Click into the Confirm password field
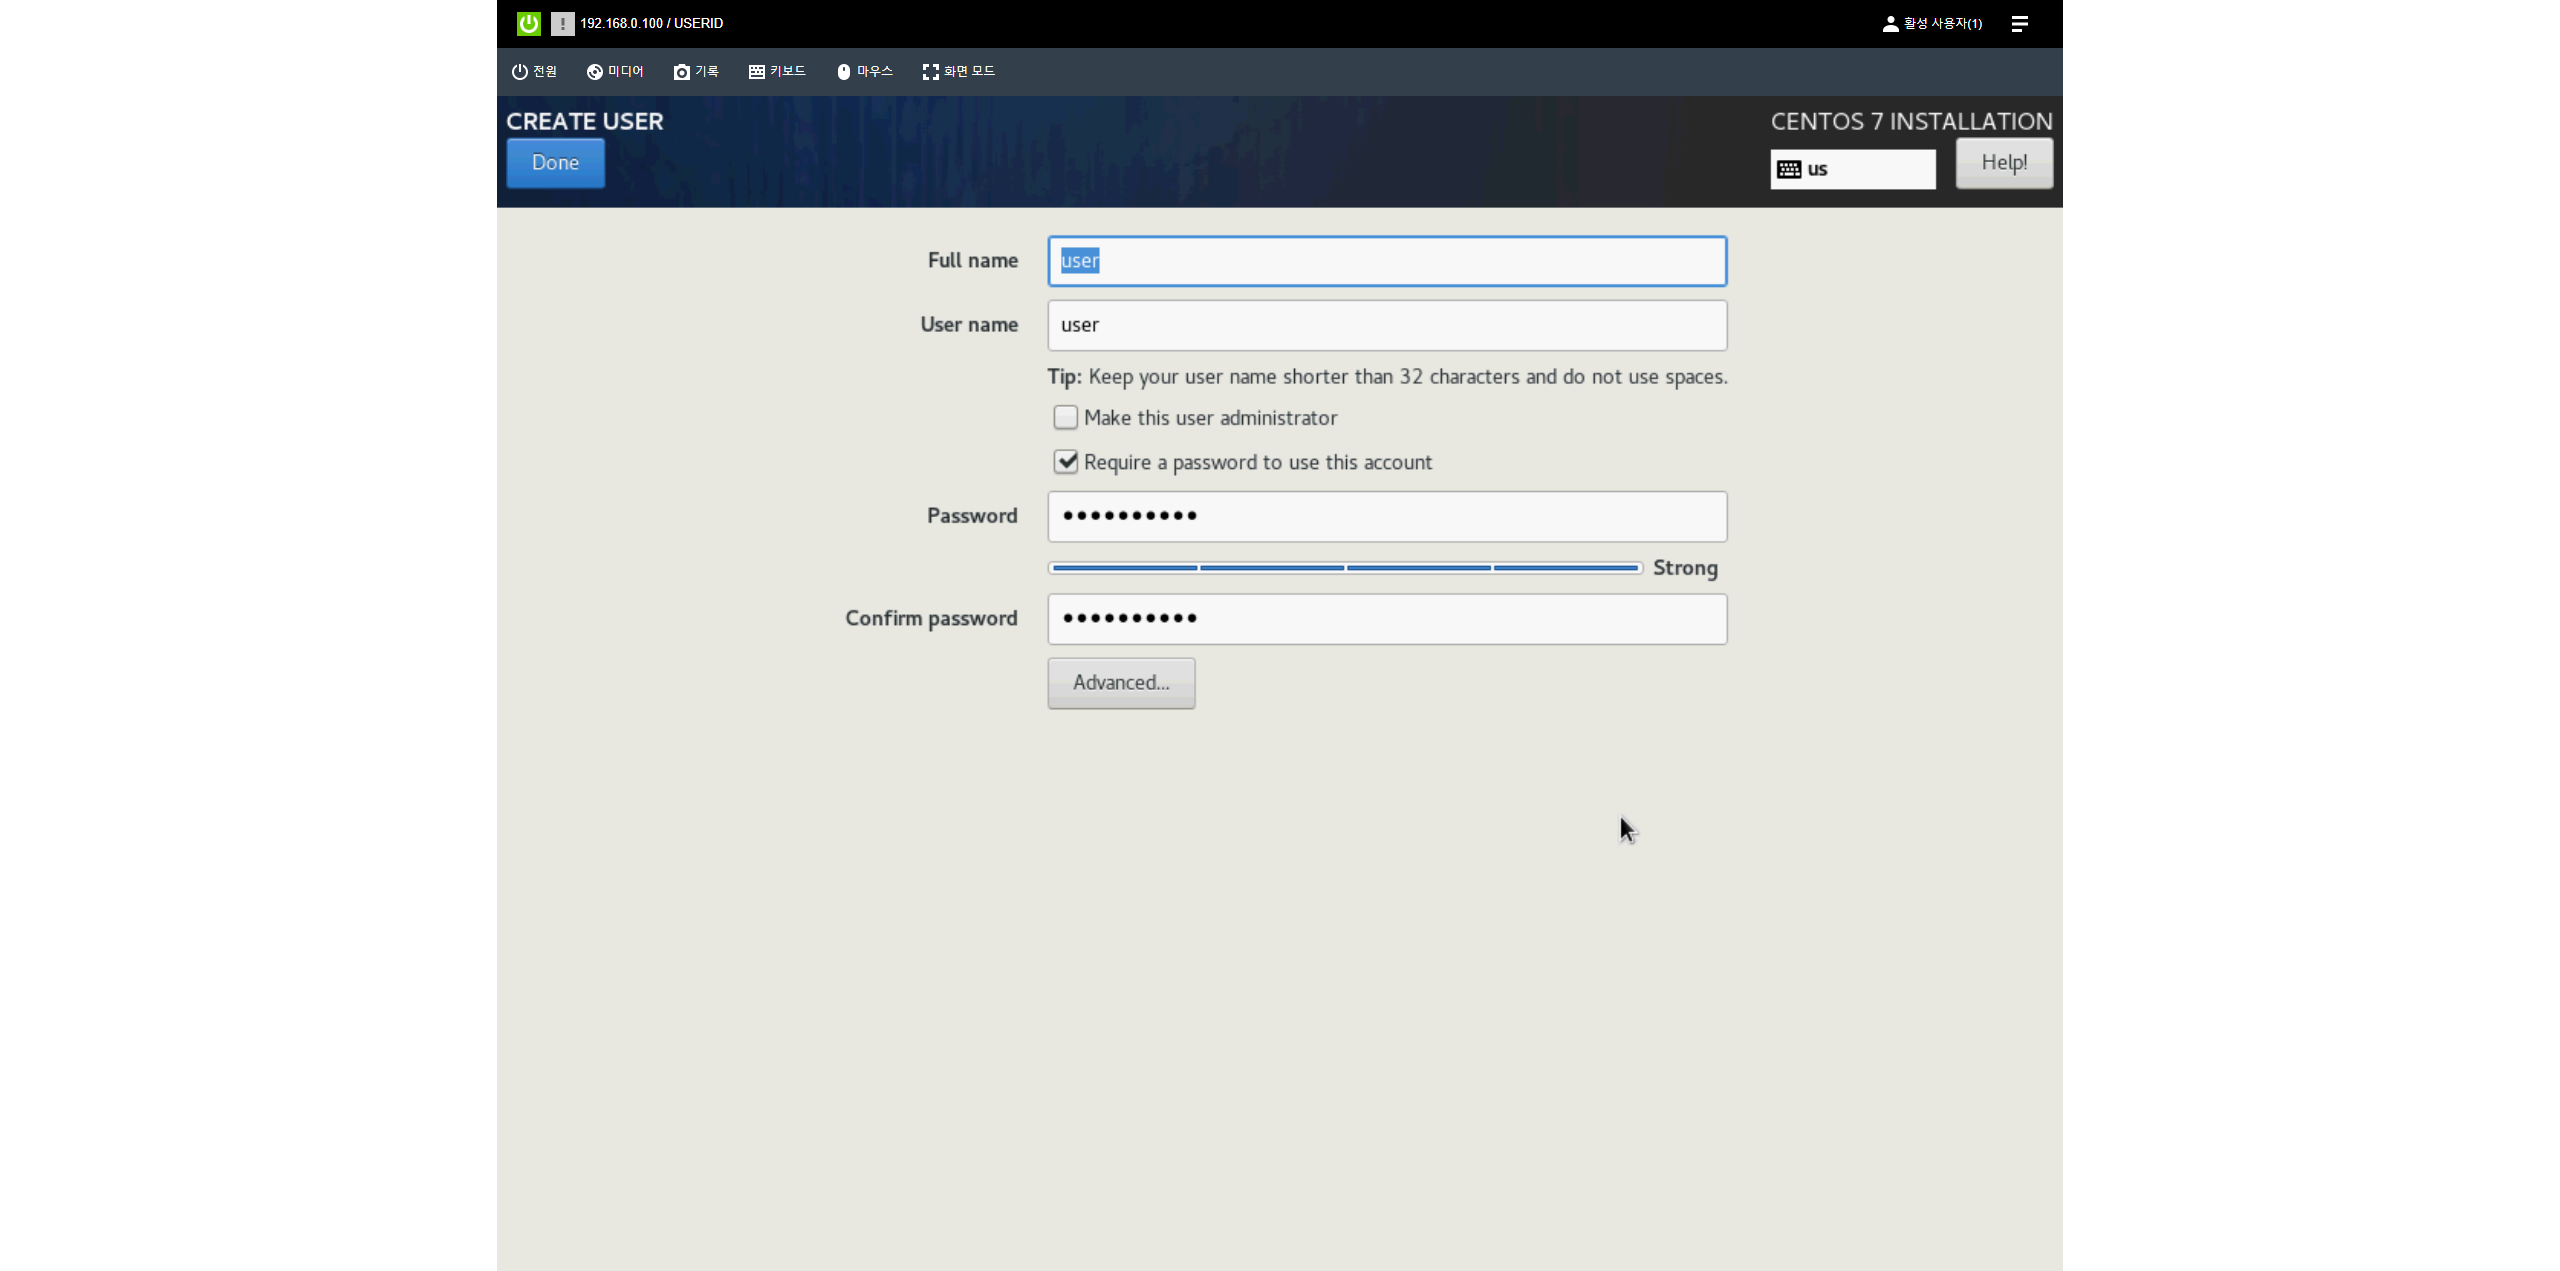The width and height of the screenshot is (2560, 1271). point(1387,618)
